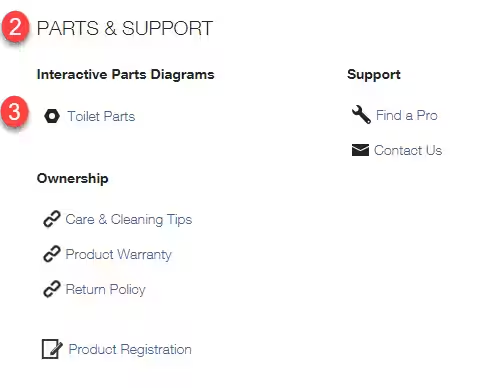The width and height of the screenshot is (480, 388).
Task: View the Product Warranty link
Action: pyautogui.click(x=118, y=254)
